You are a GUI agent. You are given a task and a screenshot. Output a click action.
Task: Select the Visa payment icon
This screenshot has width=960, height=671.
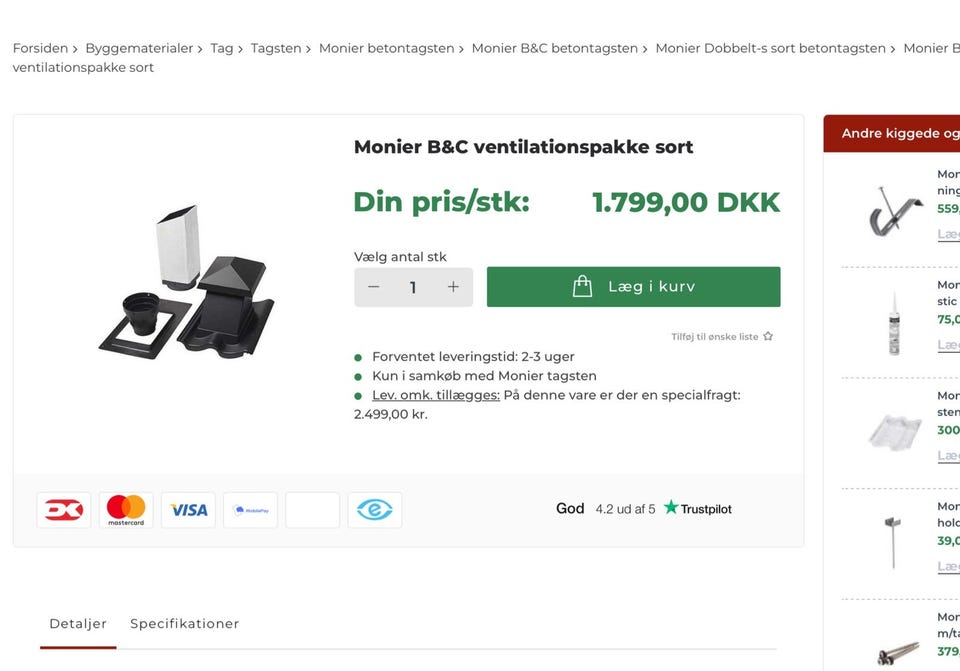coord(187,509)
